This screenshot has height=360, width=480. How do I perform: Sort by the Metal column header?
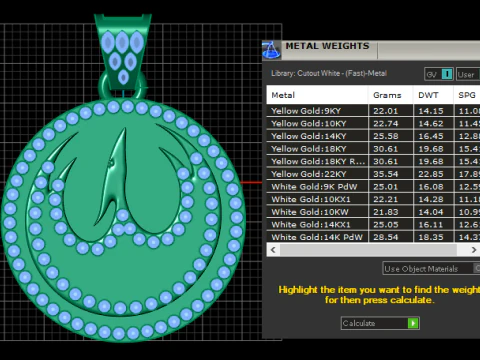[317, 95]
